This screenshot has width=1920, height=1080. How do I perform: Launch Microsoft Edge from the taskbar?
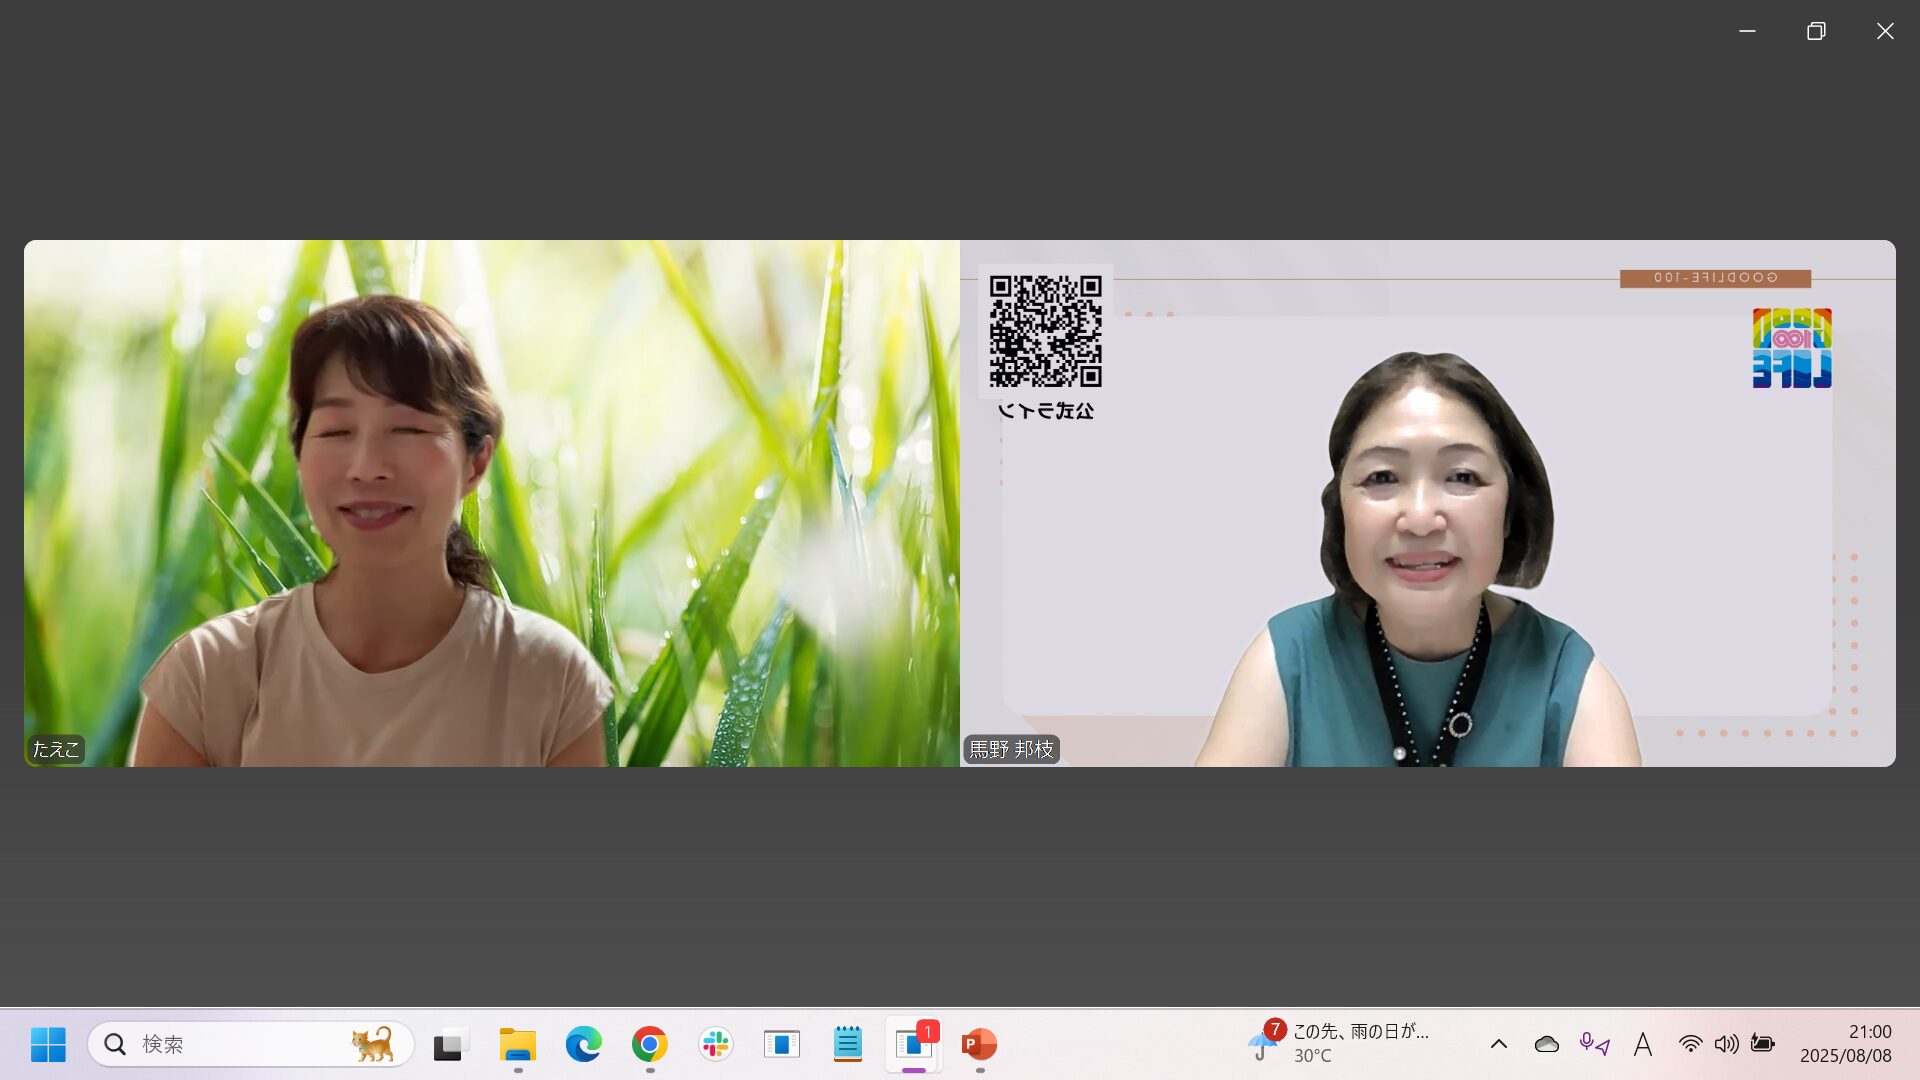pos(584,1044)
